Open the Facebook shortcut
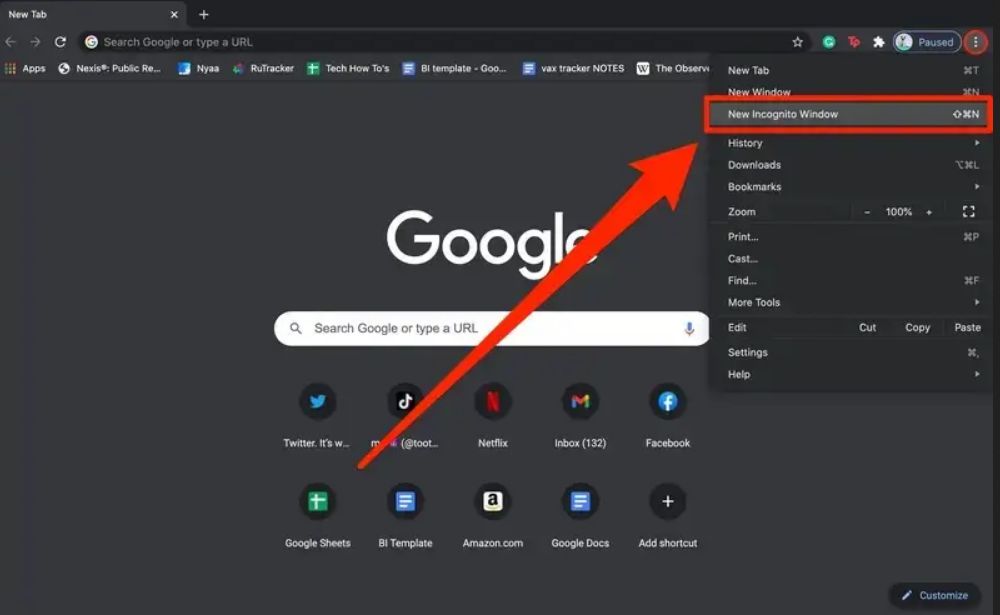Screen dimensions: 1000x615 point(667,415)
